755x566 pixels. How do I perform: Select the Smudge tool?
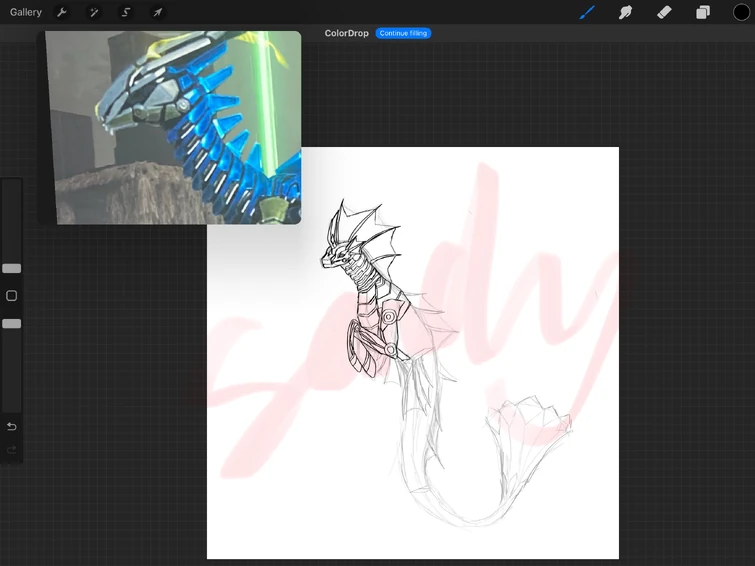tap(626, 13)
